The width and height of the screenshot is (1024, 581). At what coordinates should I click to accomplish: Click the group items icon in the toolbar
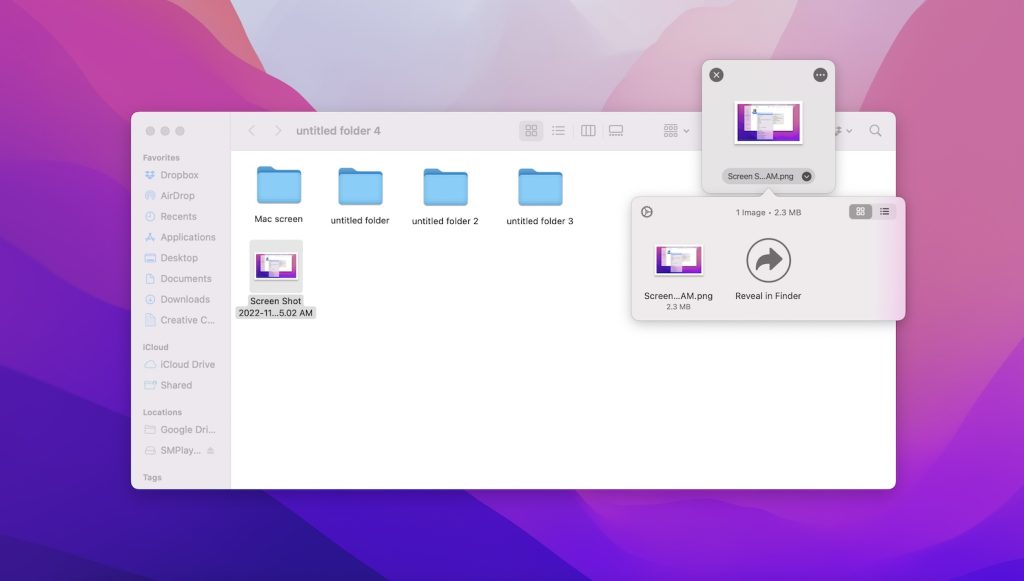point(673,130)
